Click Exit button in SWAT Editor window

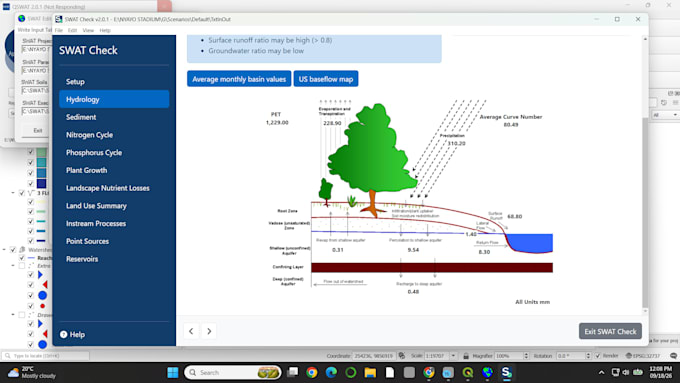38,131
